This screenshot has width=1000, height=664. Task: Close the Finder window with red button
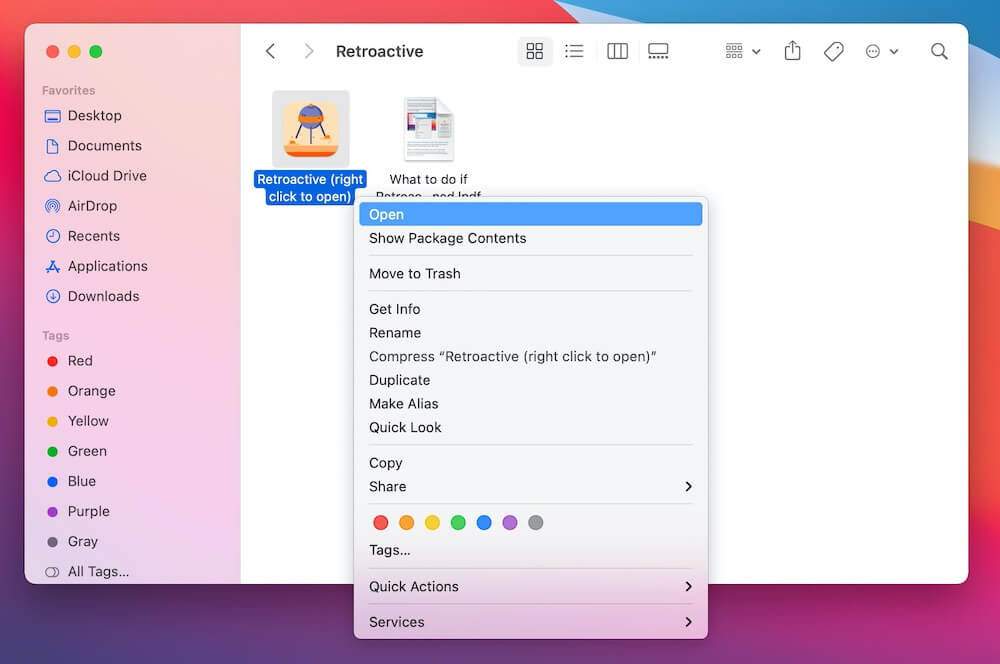click(x=53, y=52)
